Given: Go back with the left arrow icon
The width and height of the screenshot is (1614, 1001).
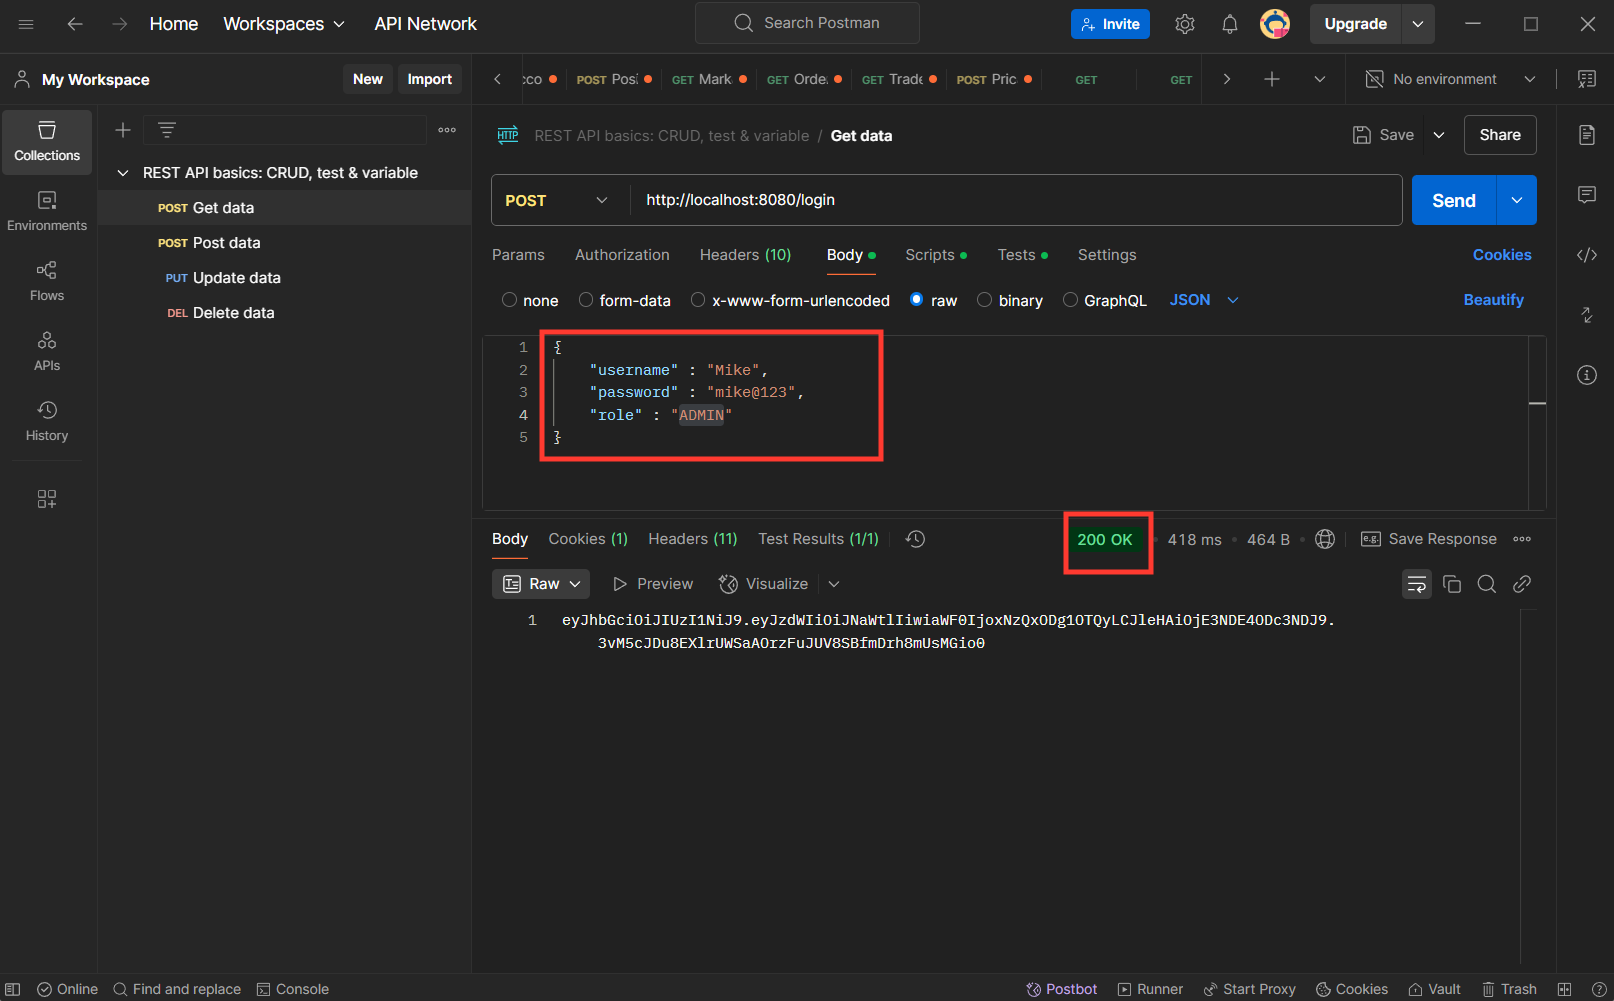Looking at the screenshot, I should [75, 24].
